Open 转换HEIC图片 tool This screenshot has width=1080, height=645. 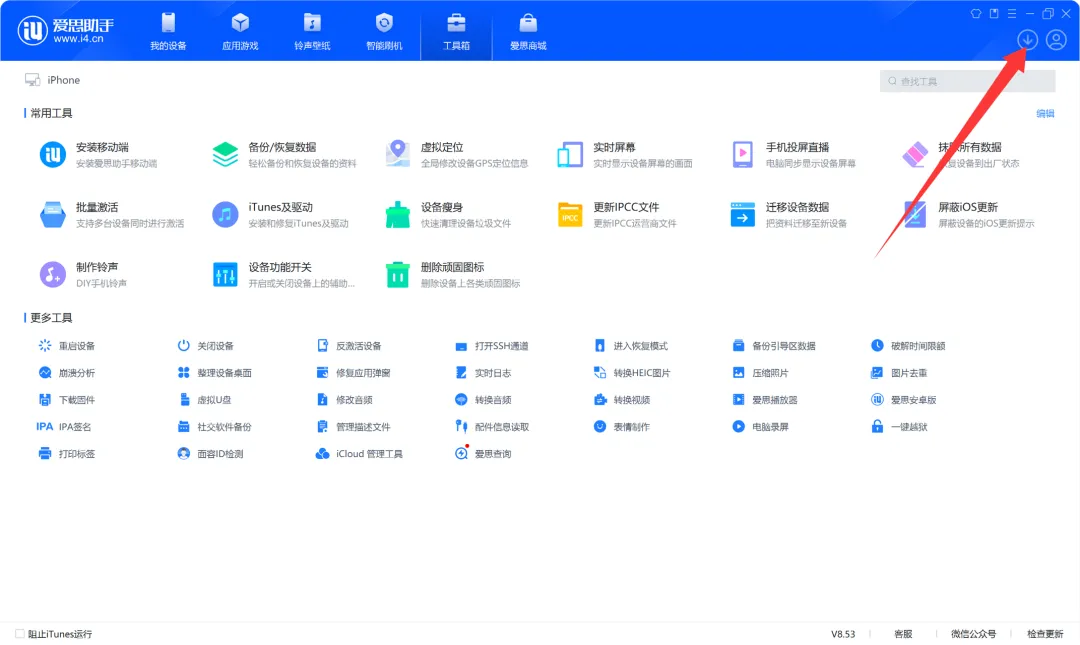[x=632, y=373]
